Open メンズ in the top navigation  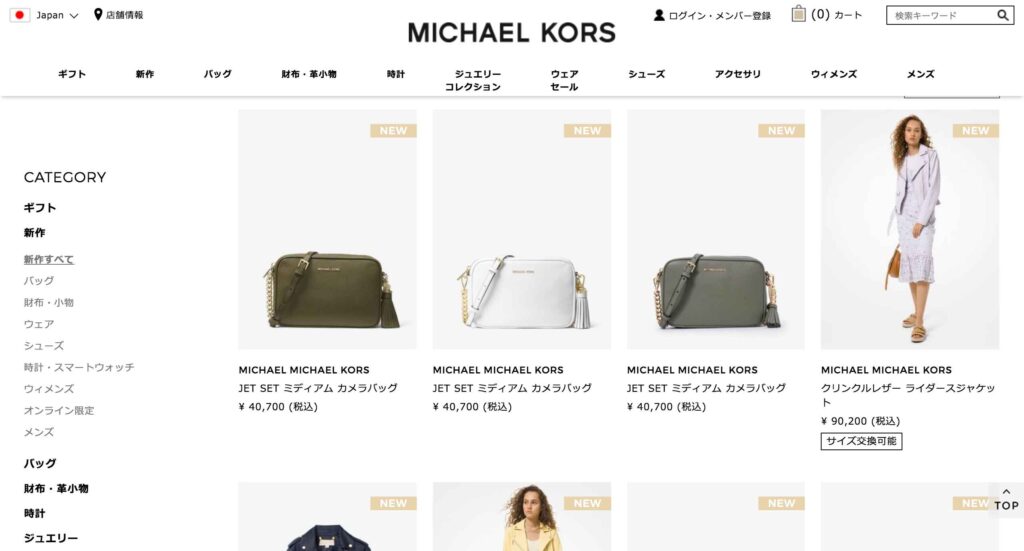[920, 74]
